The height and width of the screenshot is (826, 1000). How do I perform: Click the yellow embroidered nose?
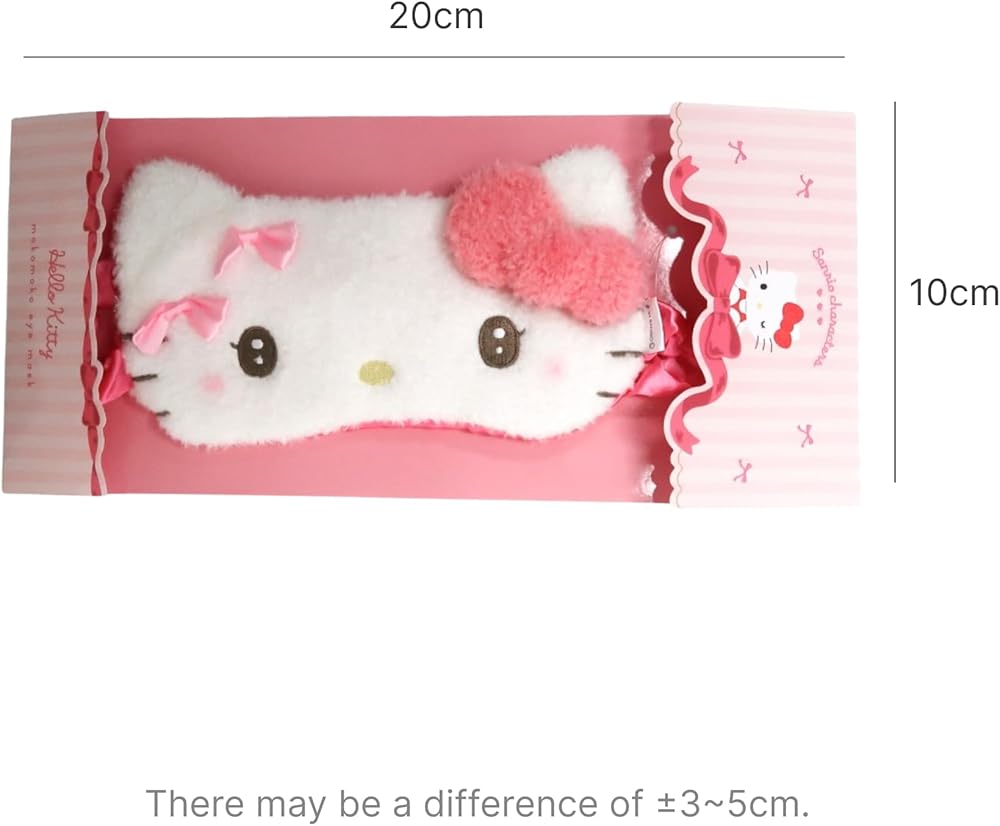tap(376, 374)
